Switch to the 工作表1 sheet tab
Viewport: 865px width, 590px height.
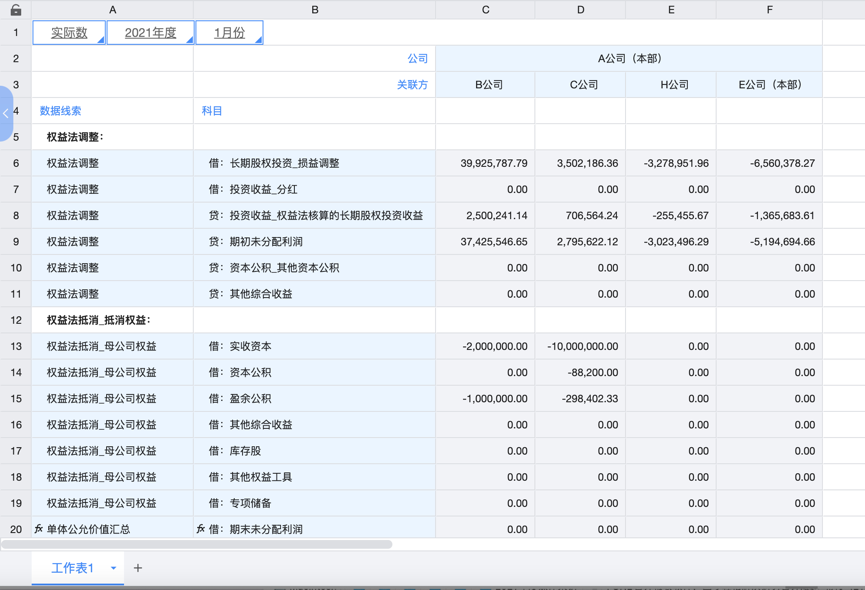point(72,568)
